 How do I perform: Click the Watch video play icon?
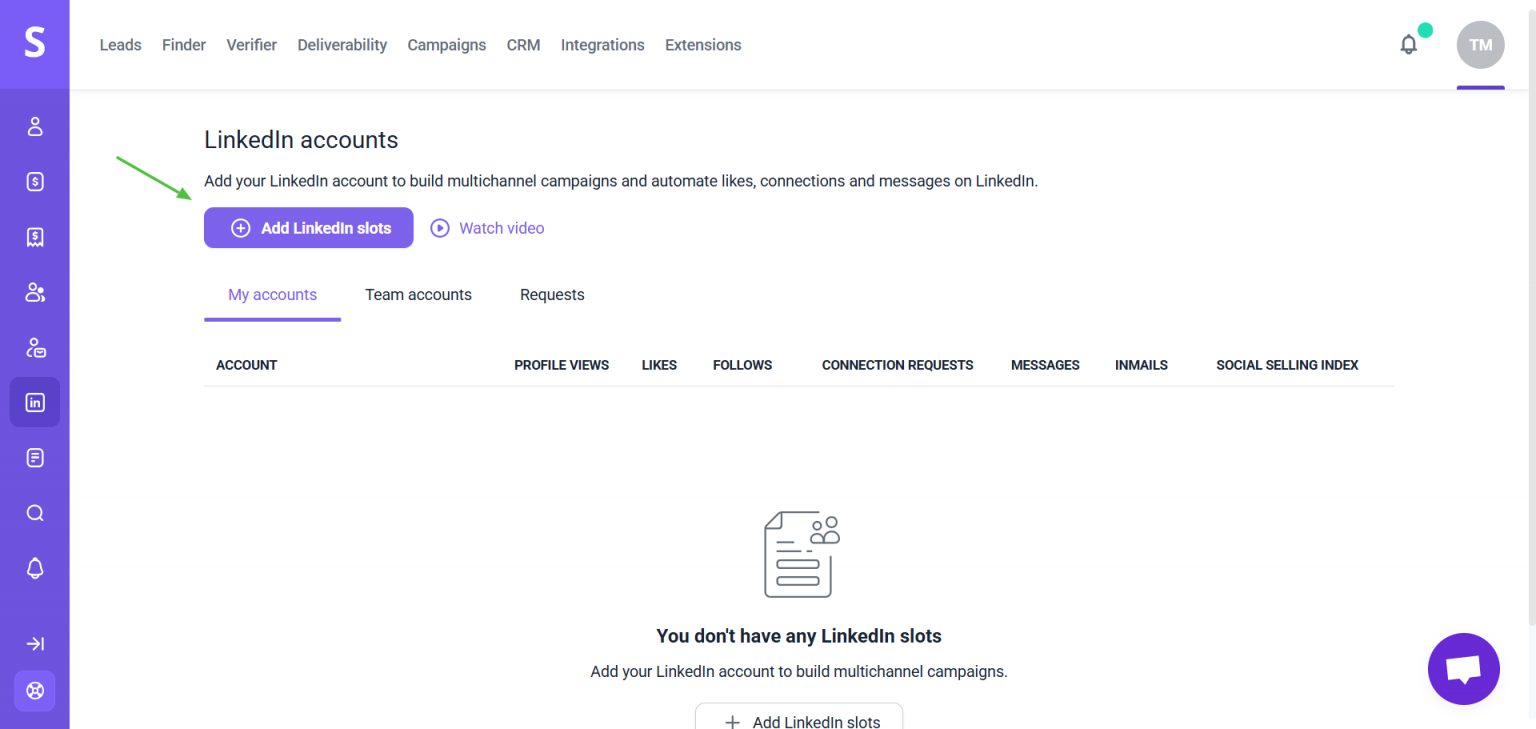[x=440, y=228]
